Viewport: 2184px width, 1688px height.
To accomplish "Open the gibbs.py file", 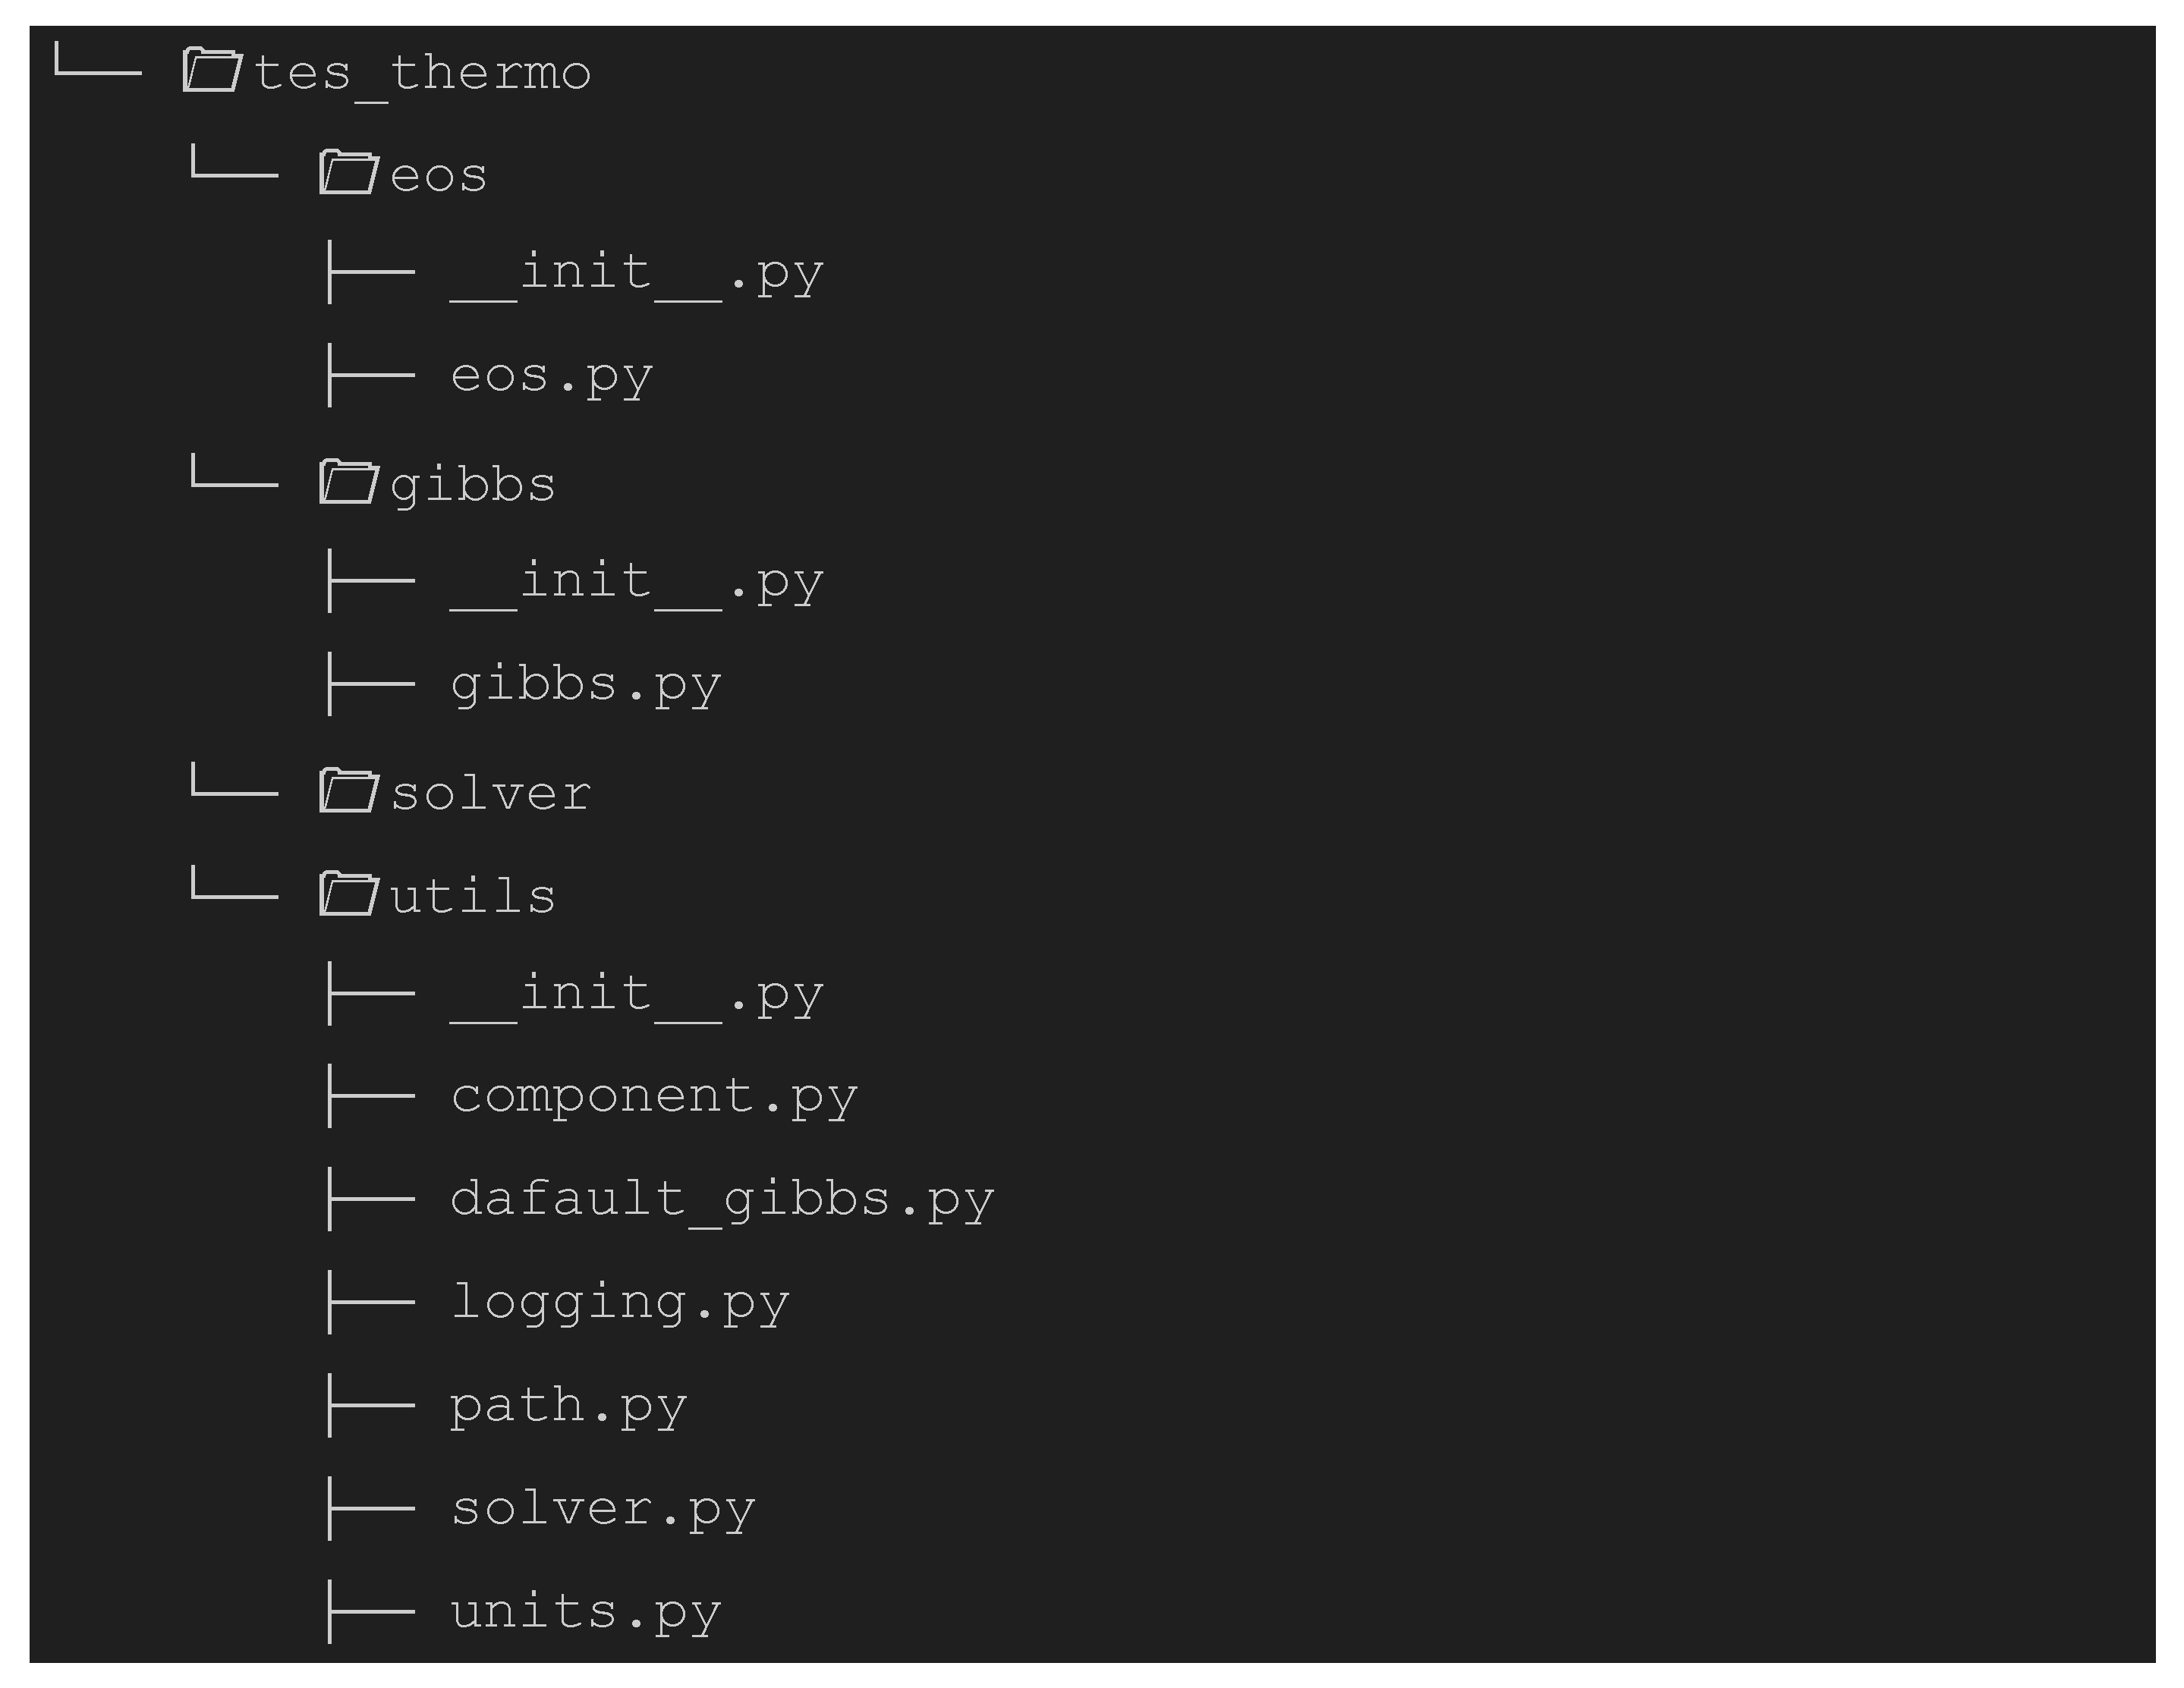I will pos(585,686).
